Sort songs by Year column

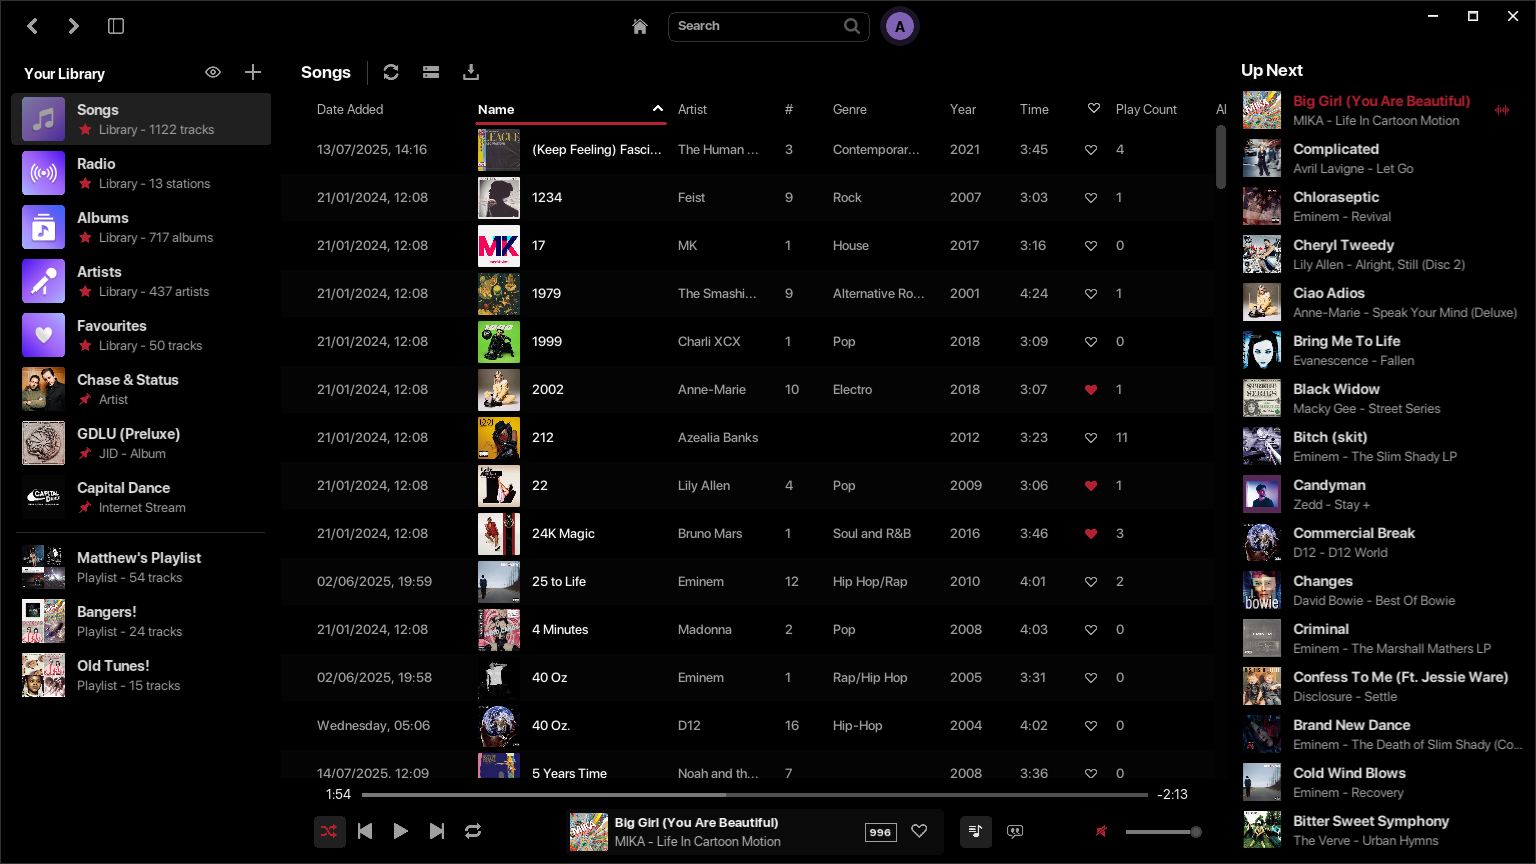(963, 109)
